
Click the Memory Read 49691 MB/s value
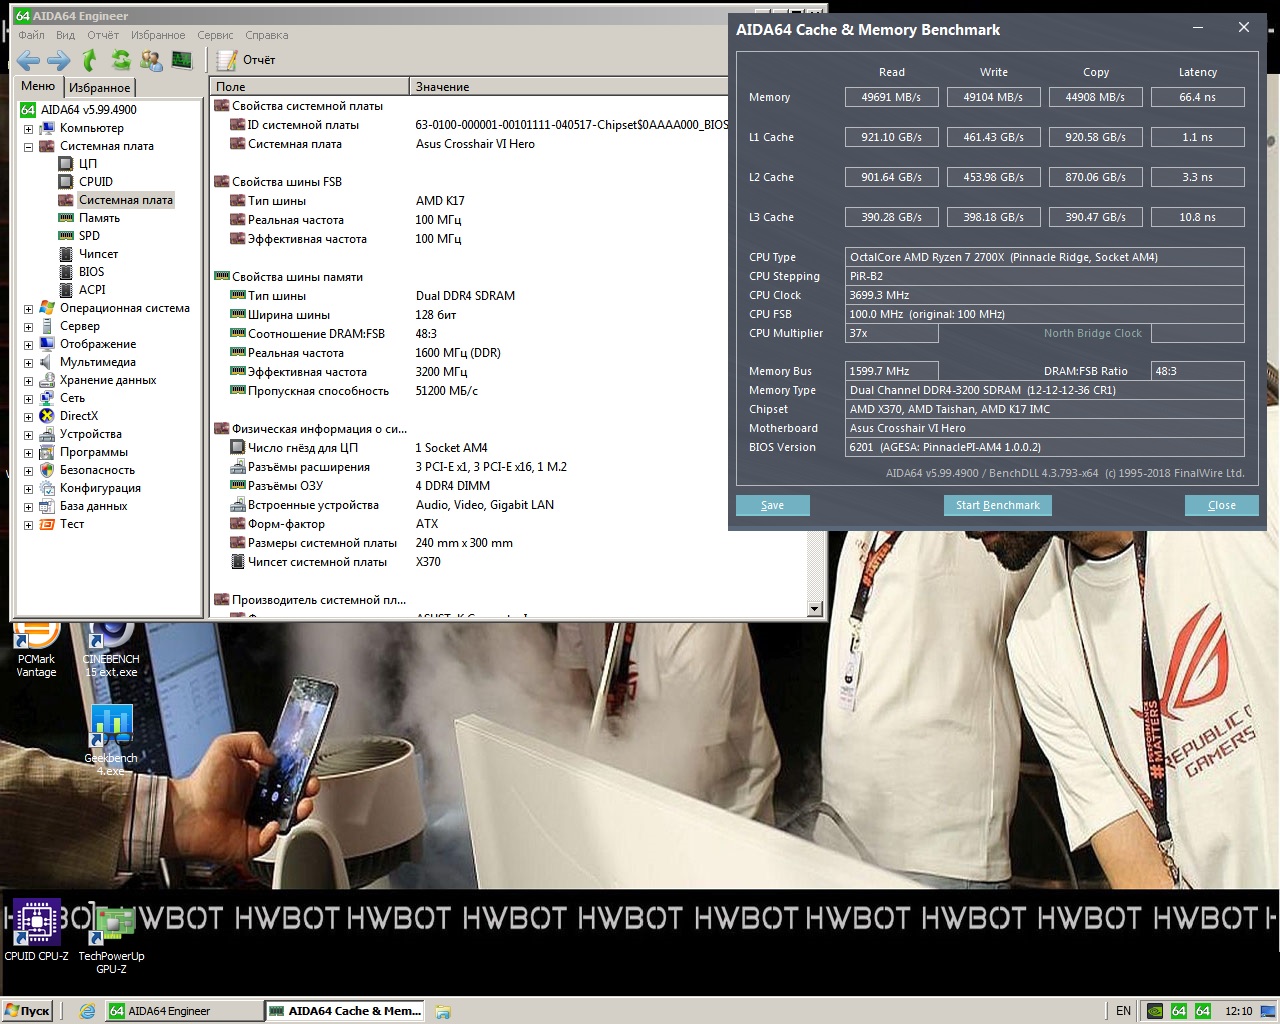[891, 97]
